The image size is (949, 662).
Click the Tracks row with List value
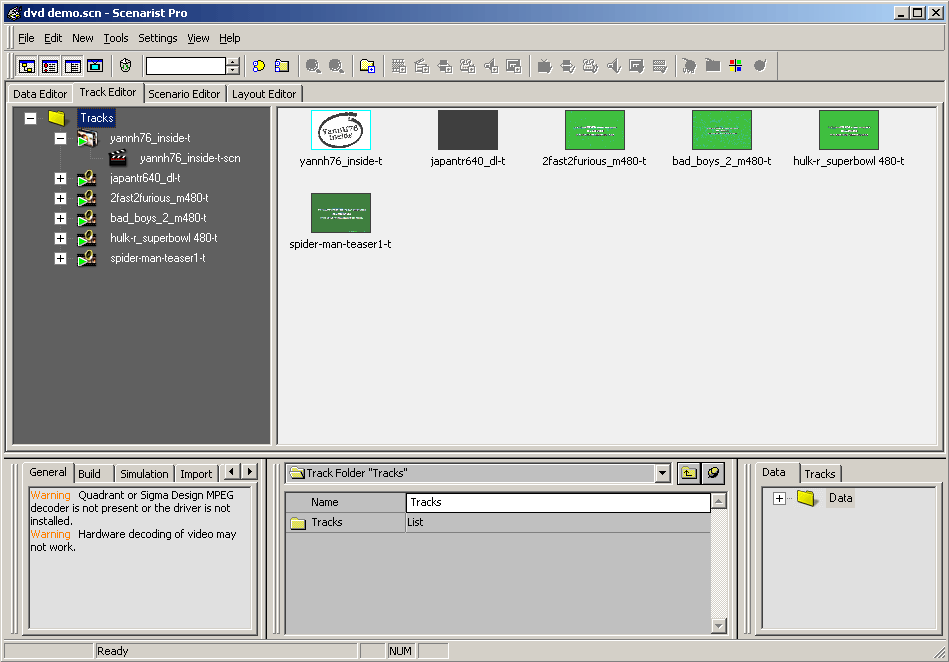point(497,522)
